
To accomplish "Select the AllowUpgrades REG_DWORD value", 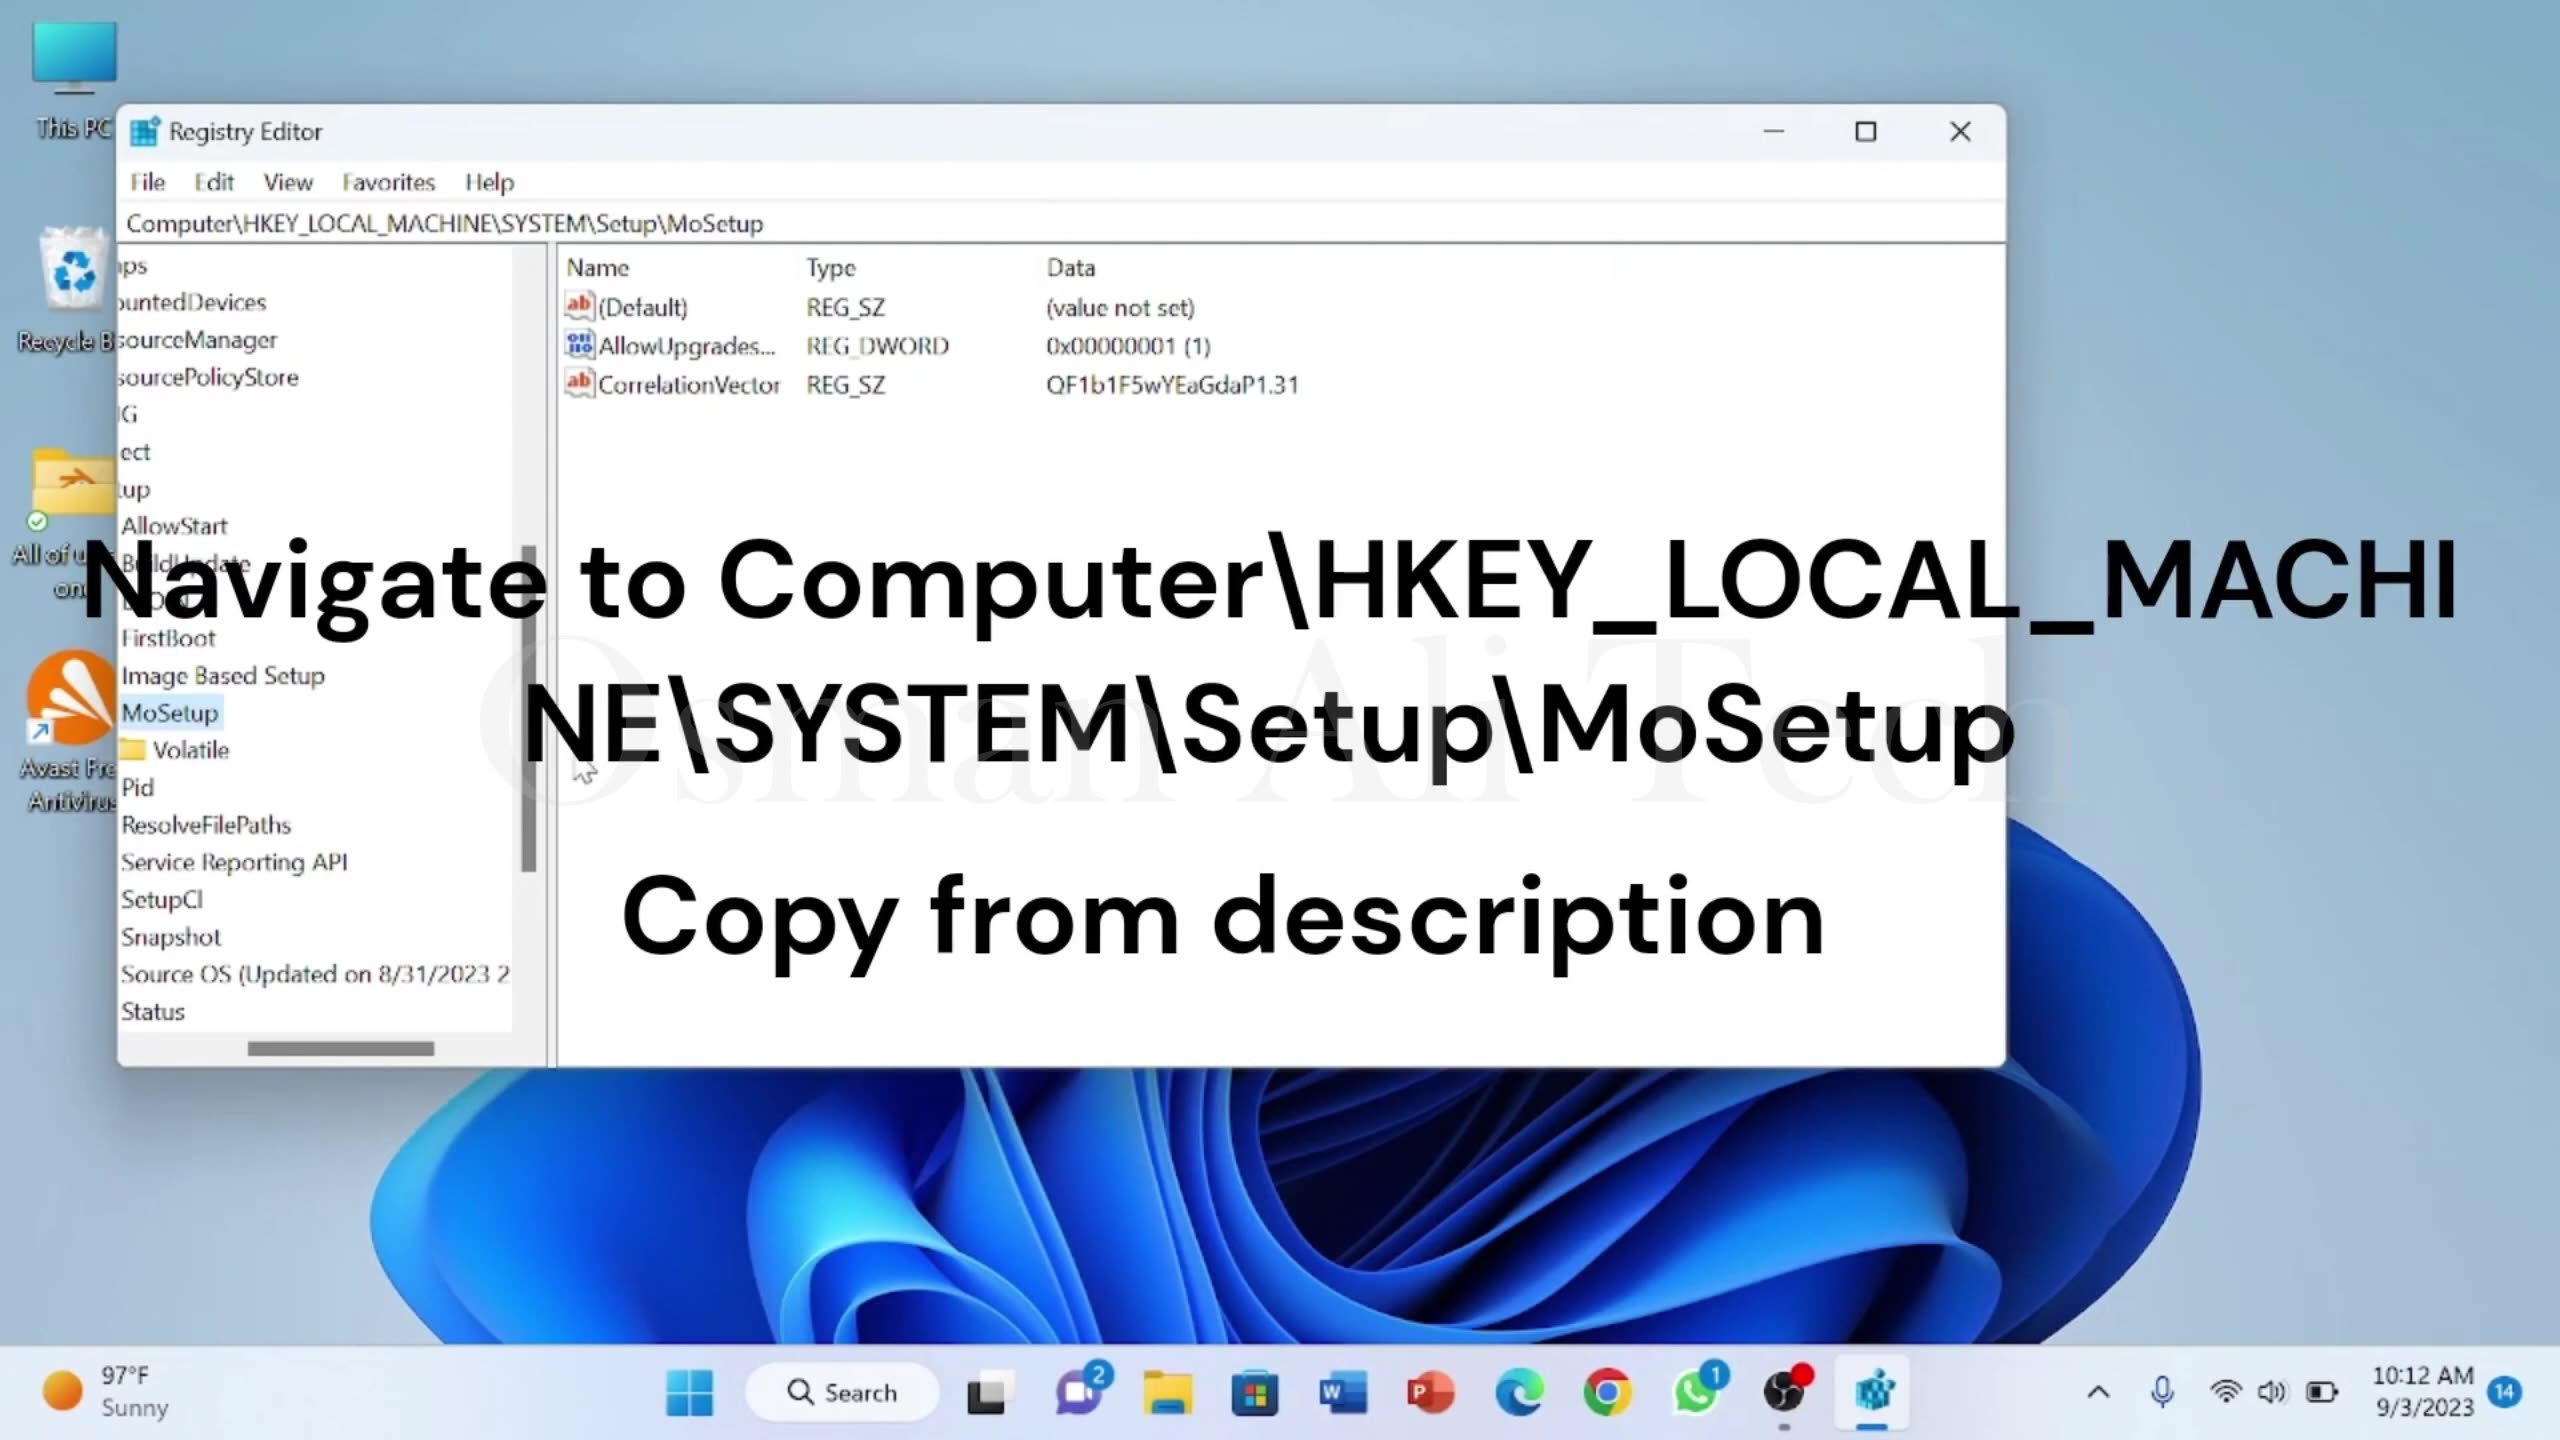I will pyautogui.click(x=686, y=345).
